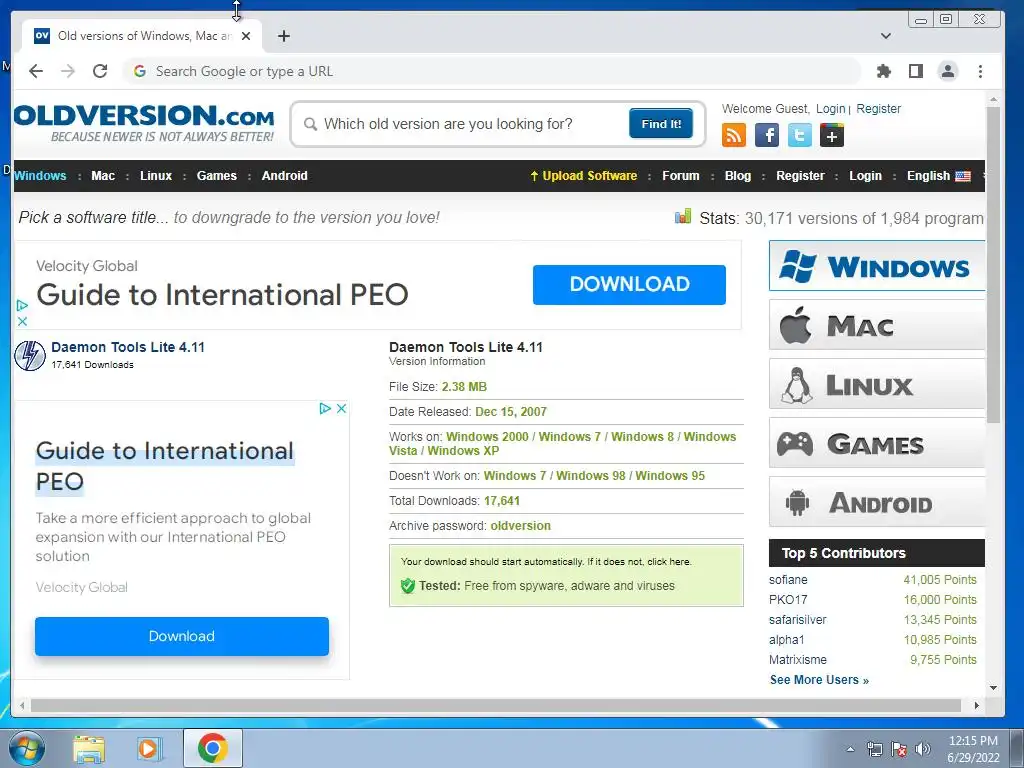Close the Old versions tab
1024x768 pixels.
pos(246,36)
